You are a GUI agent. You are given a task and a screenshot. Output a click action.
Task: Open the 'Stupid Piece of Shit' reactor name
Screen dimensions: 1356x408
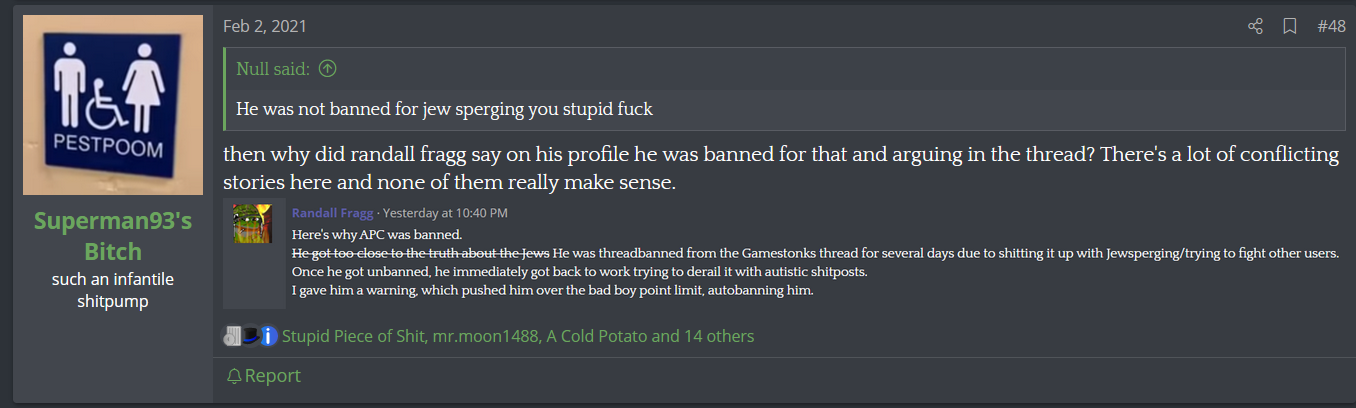coord(354,336)
